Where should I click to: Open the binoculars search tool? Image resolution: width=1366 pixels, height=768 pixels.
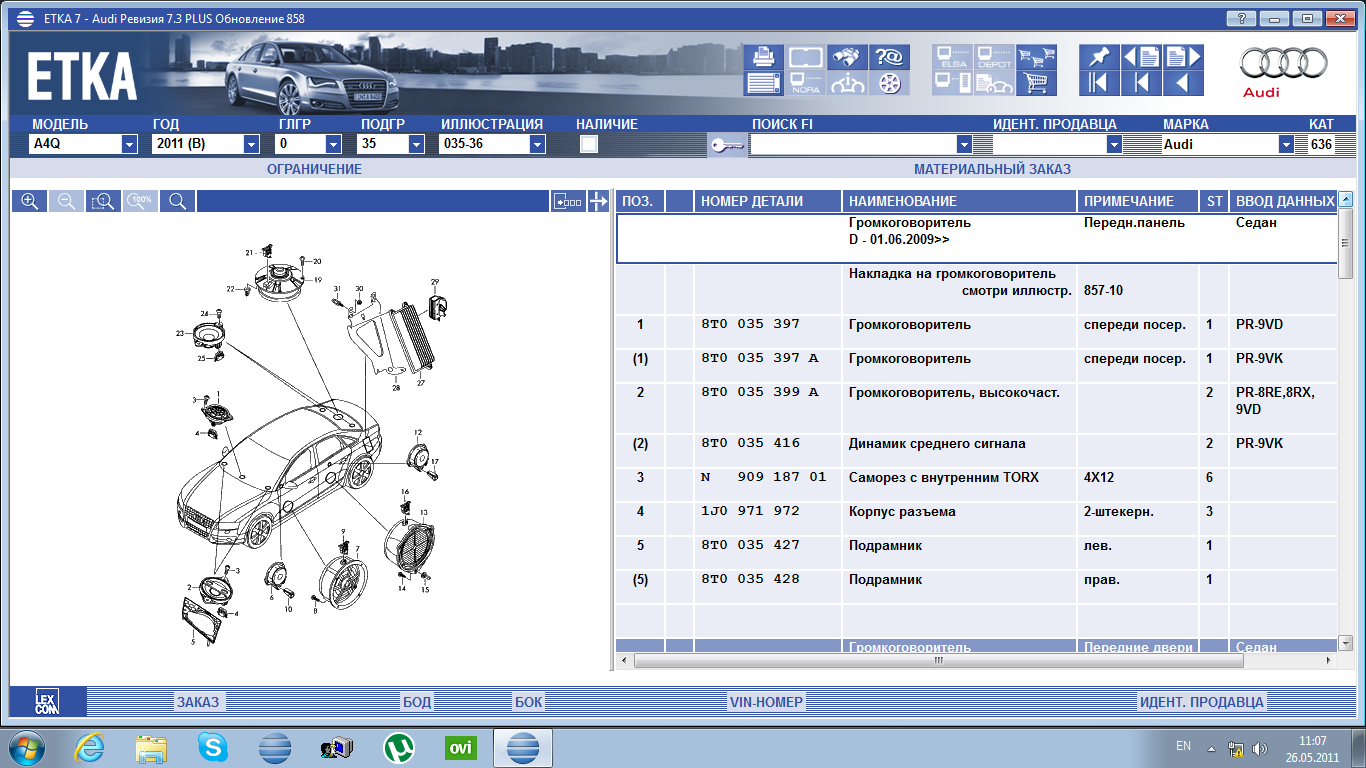[x=847, y=57]
